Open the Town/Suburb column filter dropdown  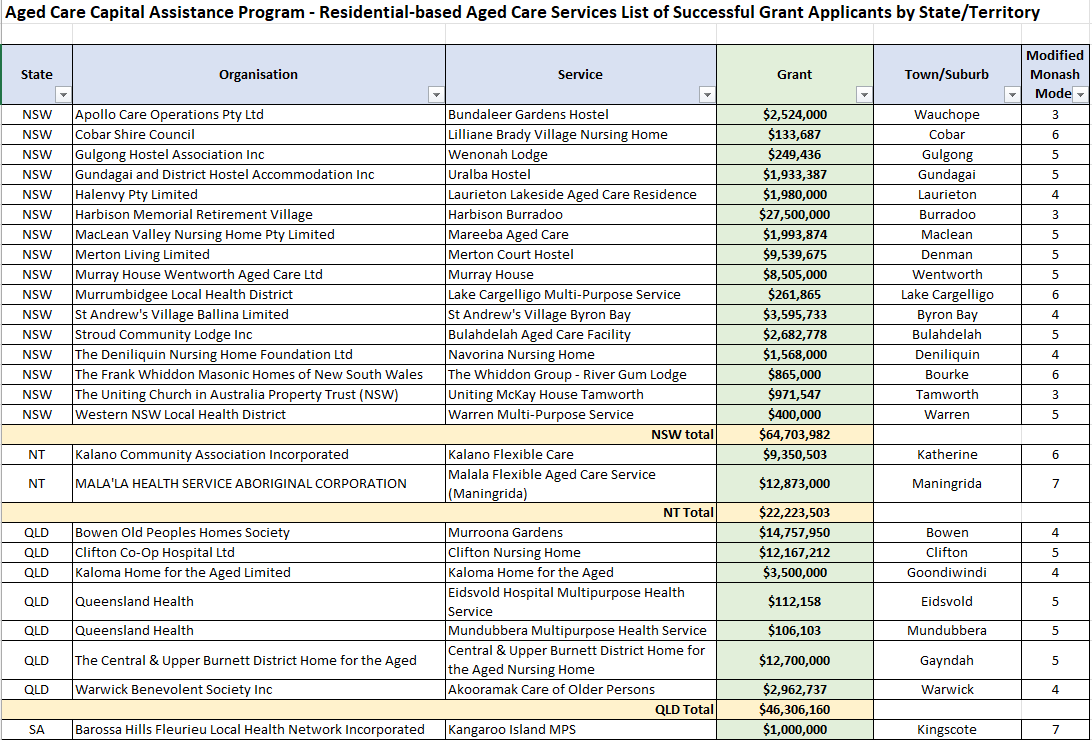[x=1012, y=94]
